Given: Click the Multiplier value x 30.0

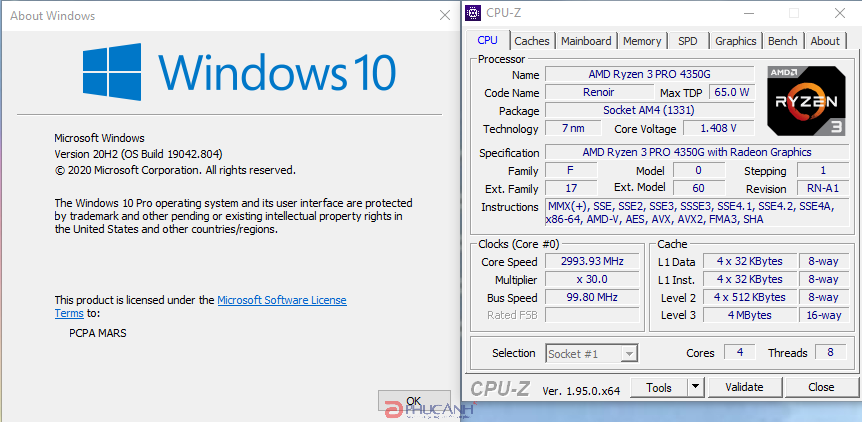Looking at the screenshot, I should point(592,279).
